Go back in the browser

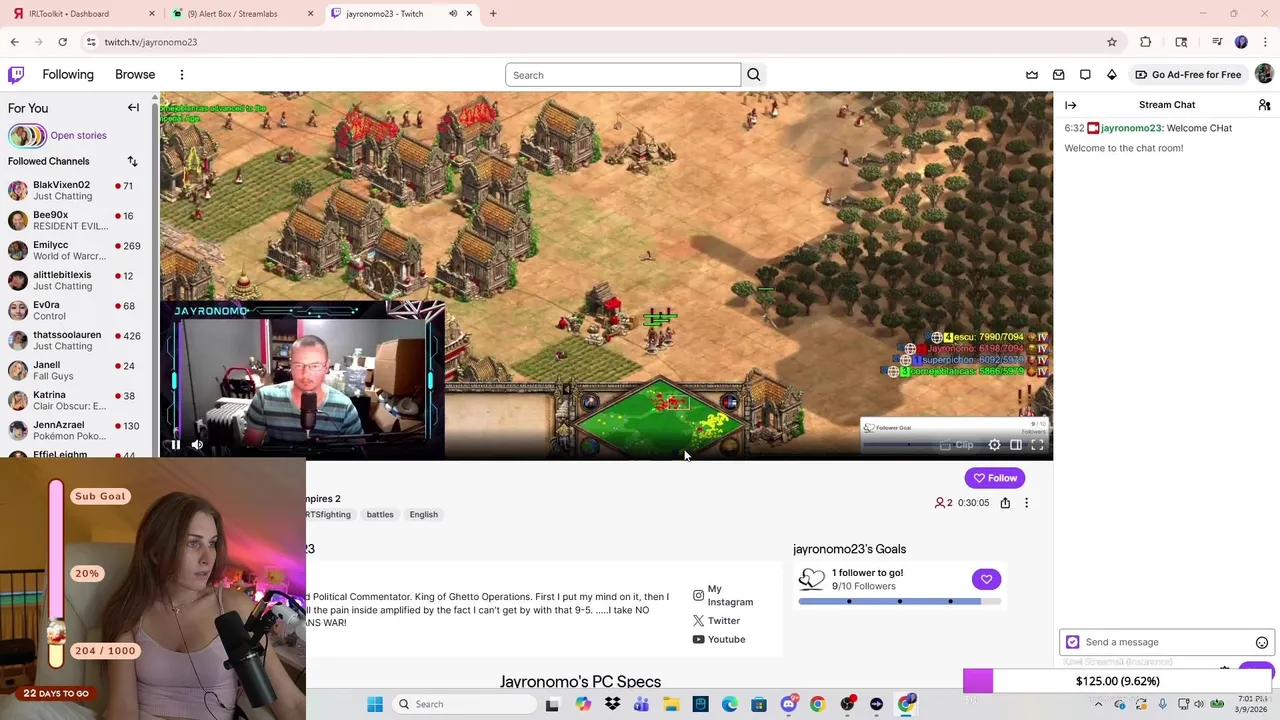14,42
